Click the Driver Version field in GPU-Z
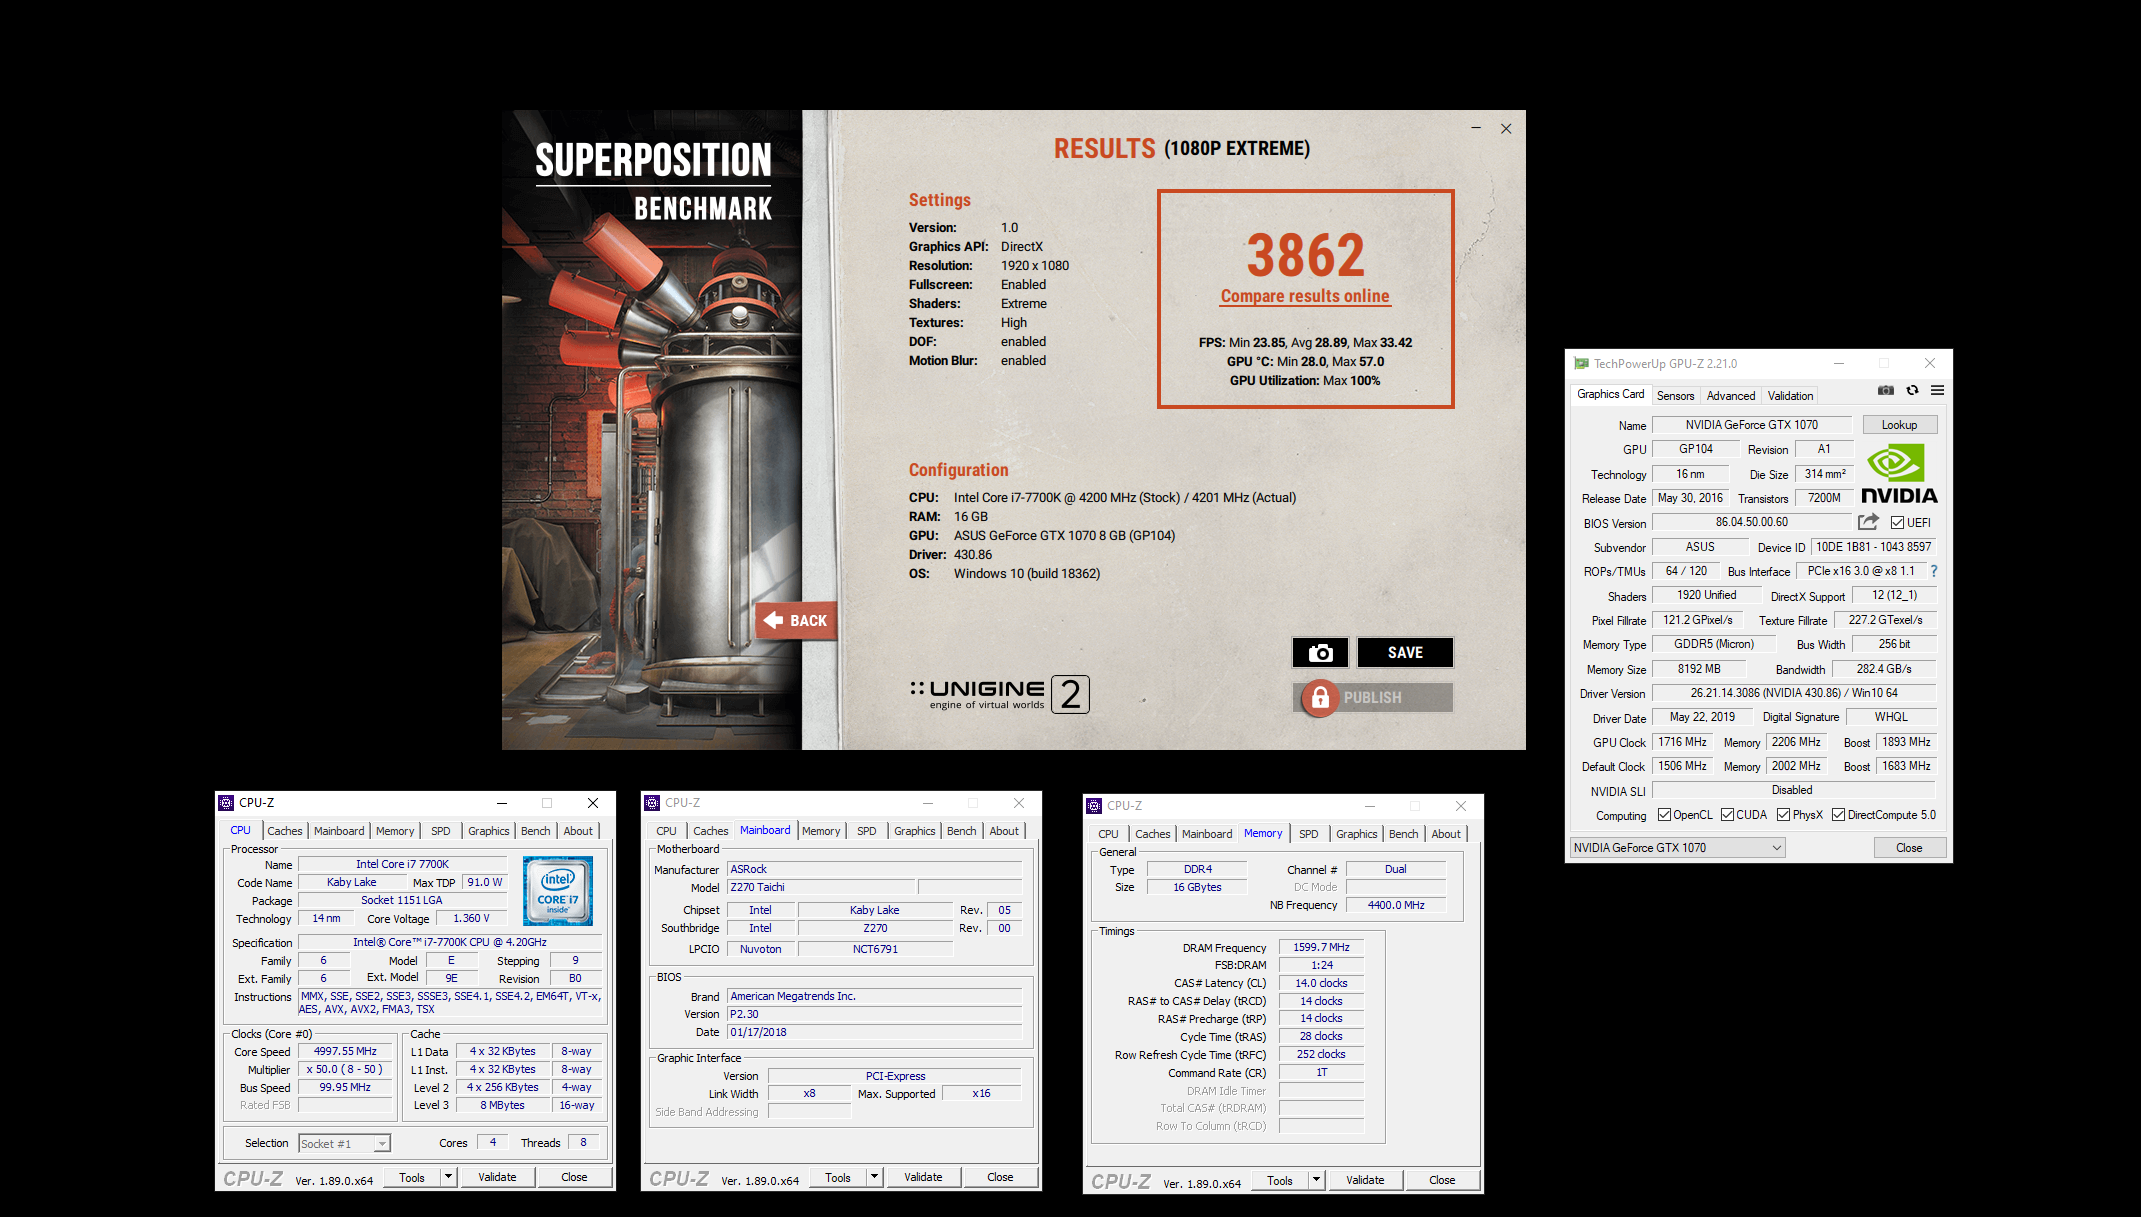This screenshot has height=1217, width=2141. click(1794, 693)
